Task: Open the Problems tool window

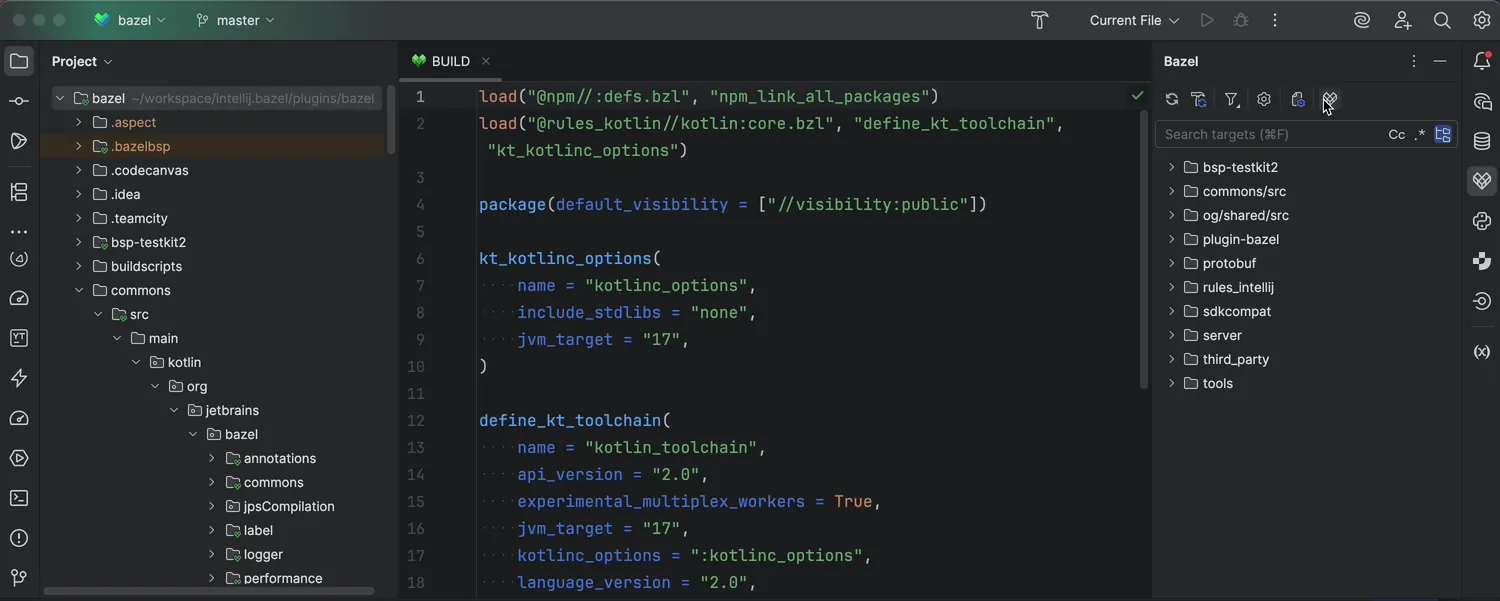Action: pyautogui.click(x=19, y=538)
